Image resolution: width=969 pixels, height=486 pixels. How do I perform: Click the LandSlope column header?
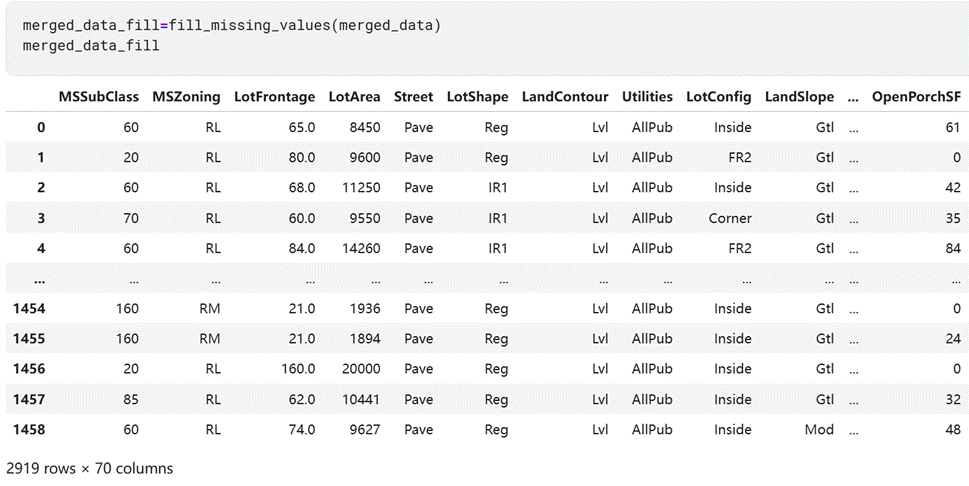[799, 97]
